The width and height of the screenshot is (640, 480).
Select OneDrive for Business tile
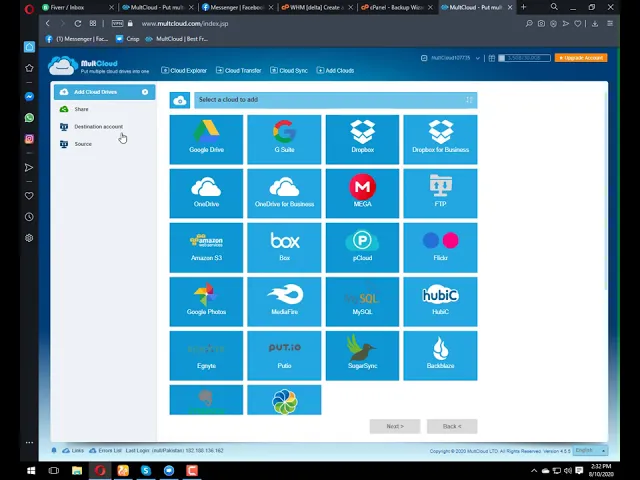click(284, 193)
